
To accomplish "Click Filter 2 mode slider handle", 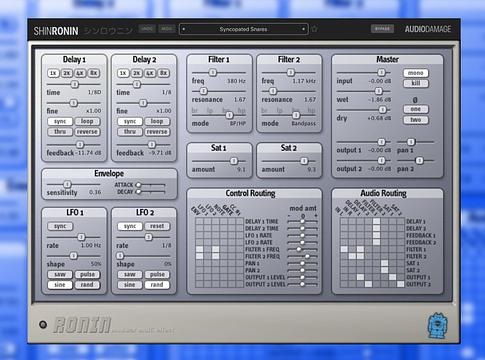I will [296, 115].
